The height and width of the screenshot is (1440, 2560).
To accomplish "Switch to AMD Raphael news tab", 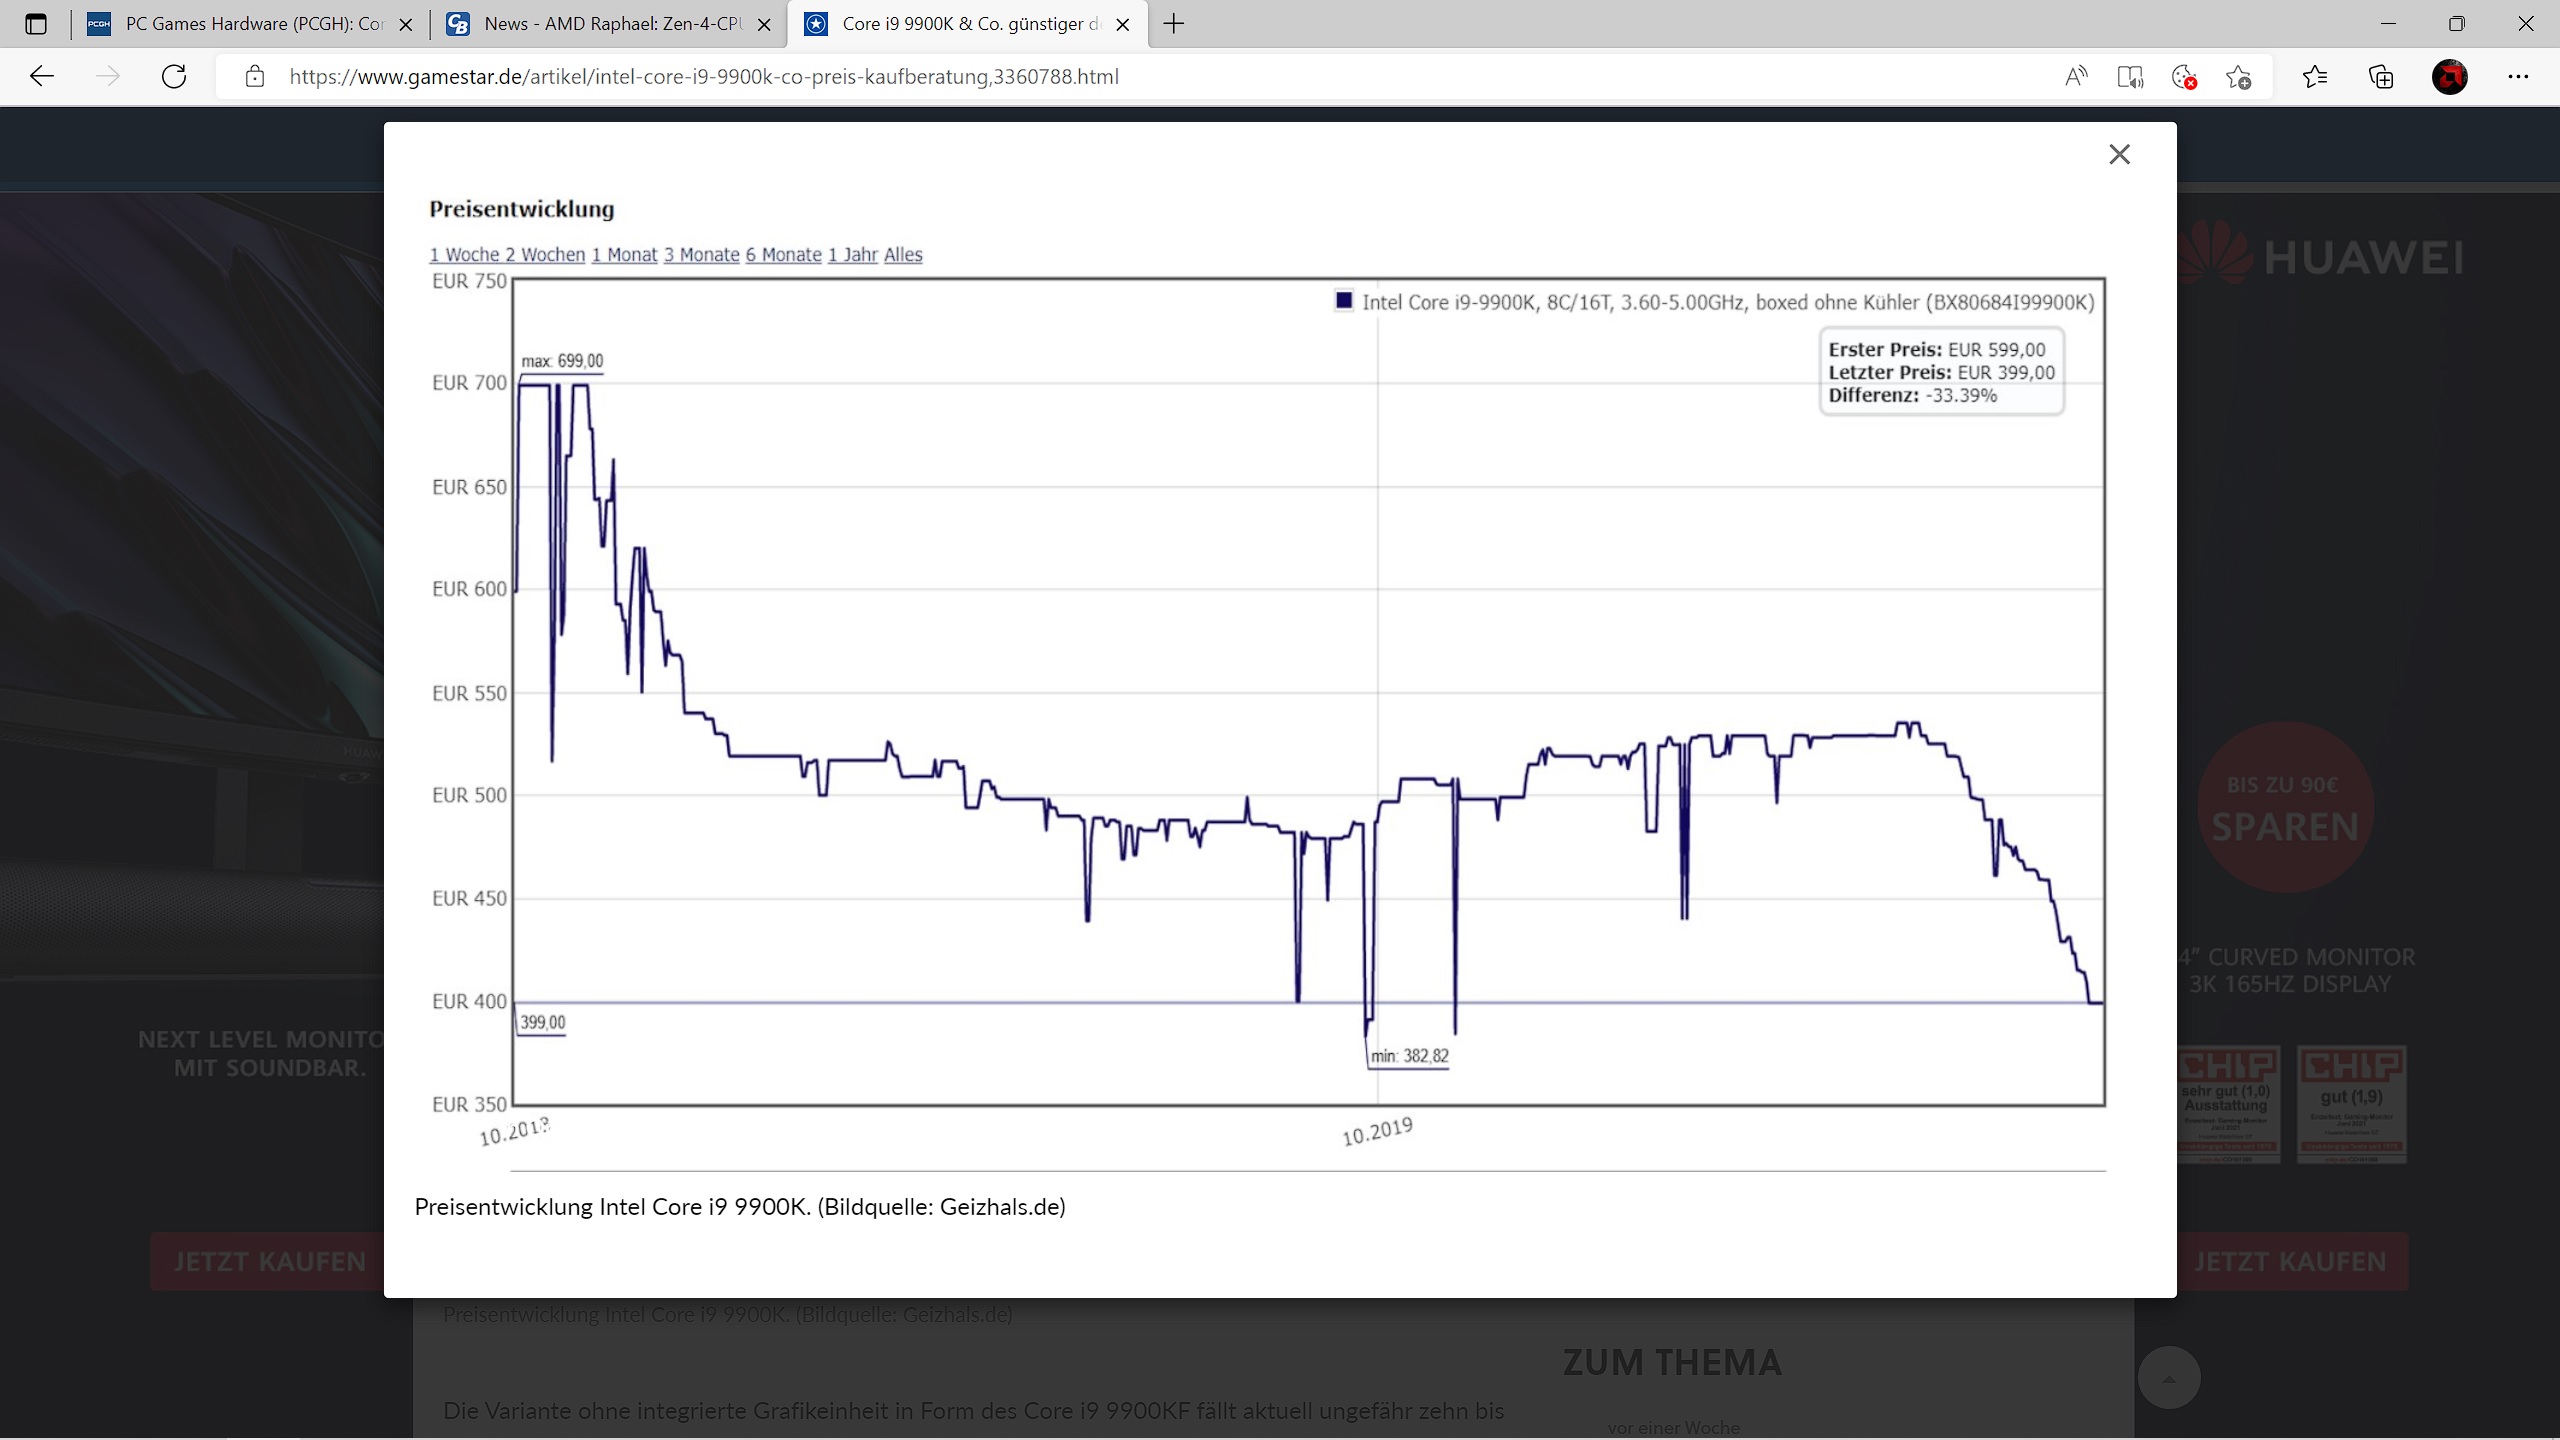I will pos(610,24).
